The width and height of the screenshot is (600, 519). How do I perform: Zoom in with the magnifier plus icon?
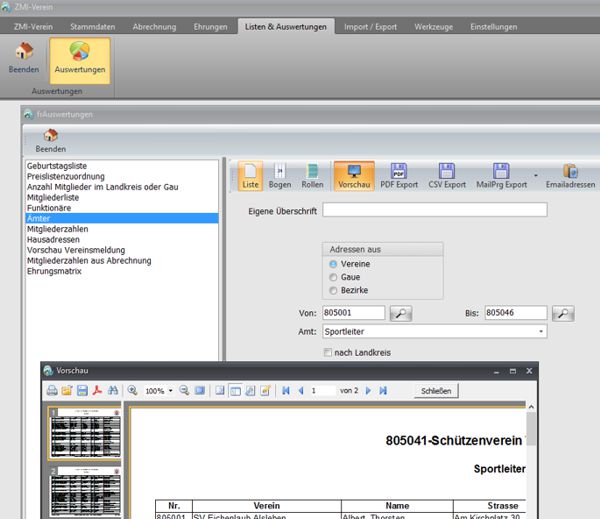pyautogui.click(x=132, y=391)
